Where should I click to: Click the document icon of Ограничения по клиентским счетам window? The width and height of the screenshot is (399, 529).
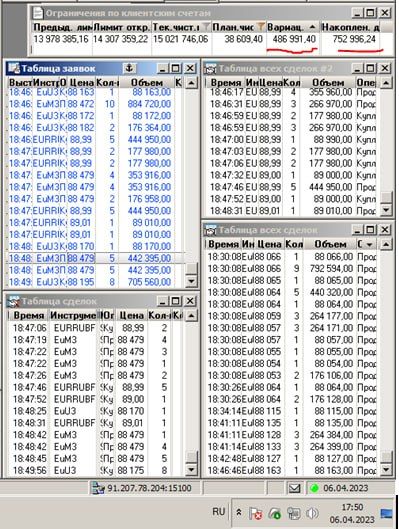pyautogui.click(x=38, y=13)
